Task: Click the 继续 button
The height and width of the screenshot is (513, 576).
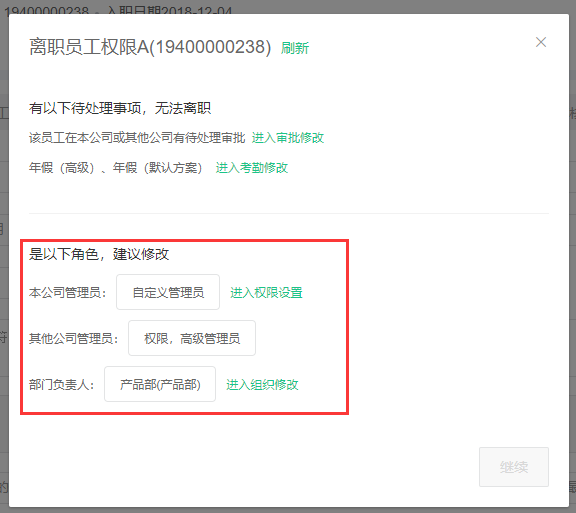Action: [514, 467]
